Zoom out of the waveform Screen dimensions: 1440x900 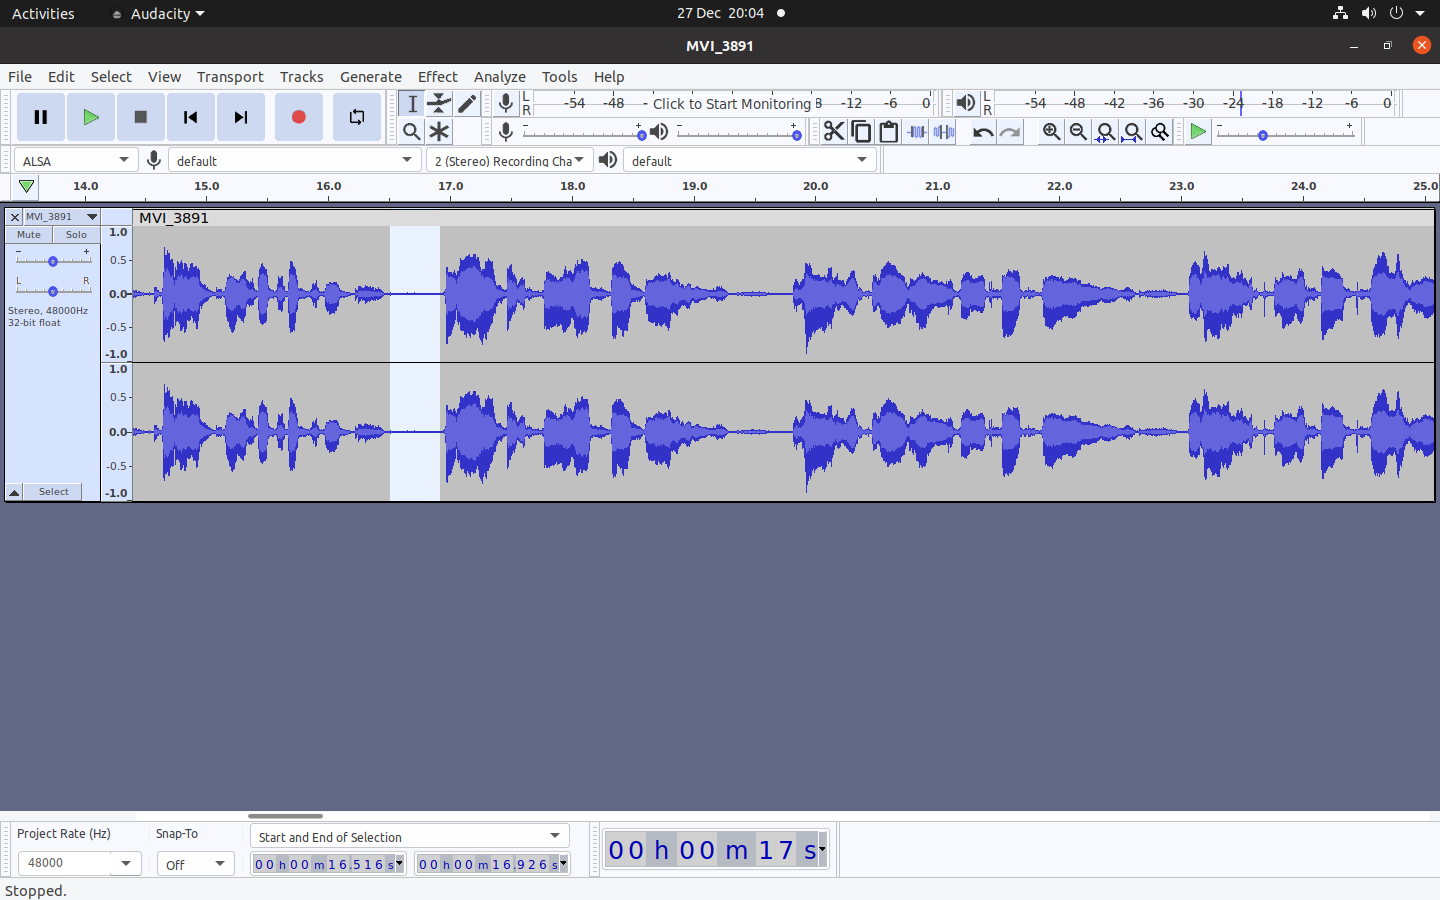point(1078,132)
